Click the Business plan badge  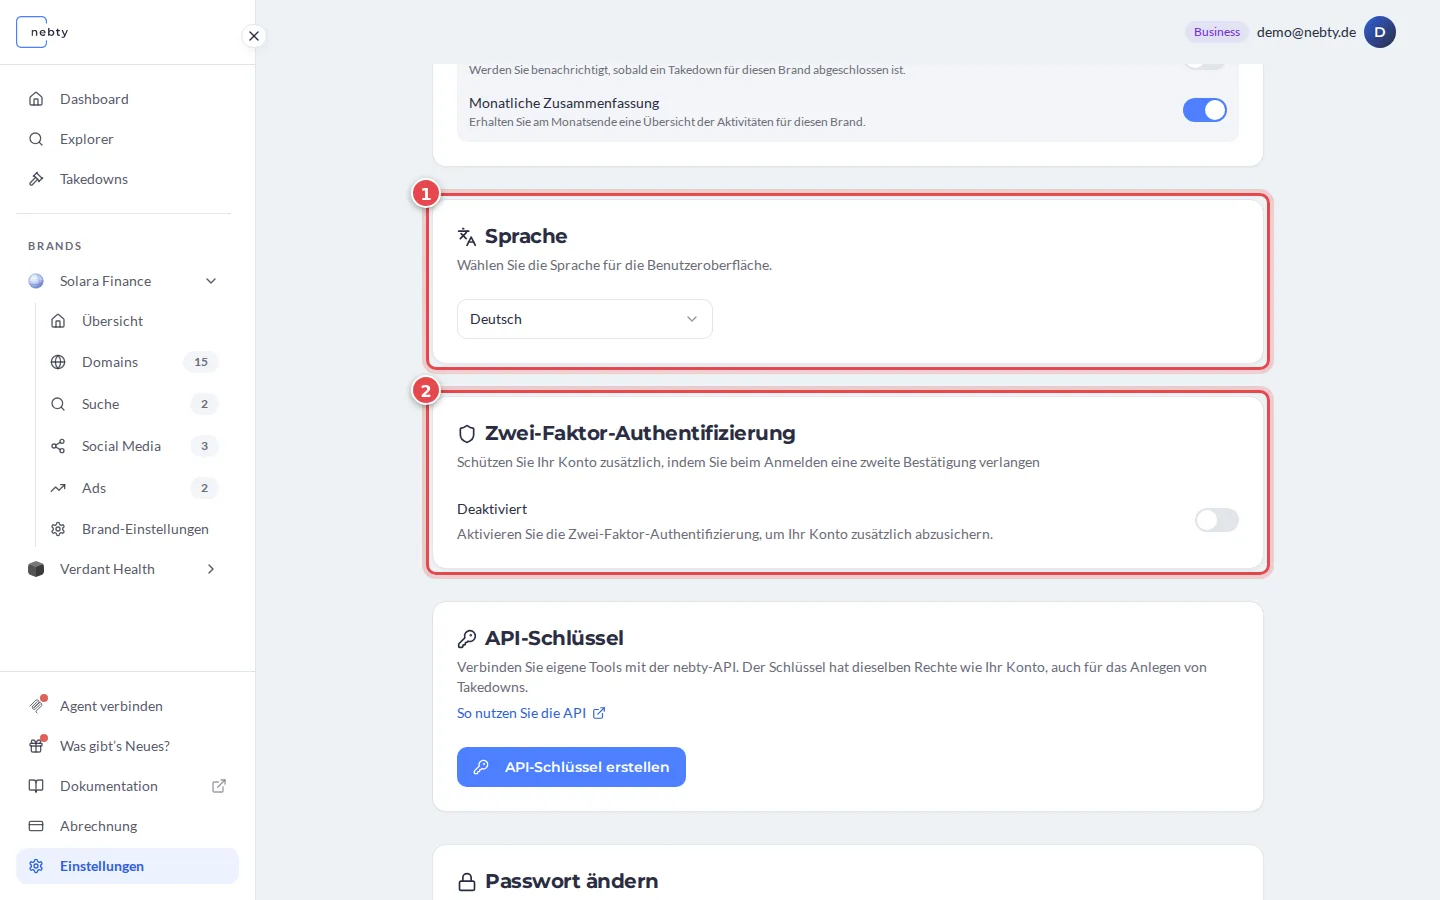pos(1217,32)
